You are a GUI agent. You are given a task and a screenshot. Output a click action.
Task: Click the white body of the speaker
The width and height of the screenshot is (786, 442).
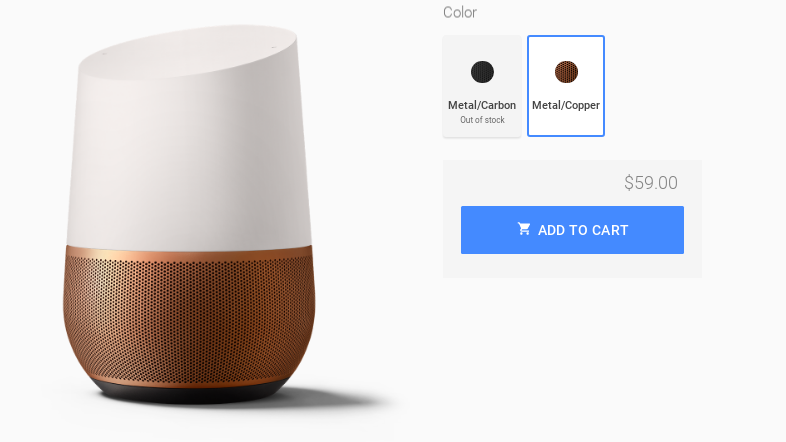pyautogui.click(x=189, y=160)
